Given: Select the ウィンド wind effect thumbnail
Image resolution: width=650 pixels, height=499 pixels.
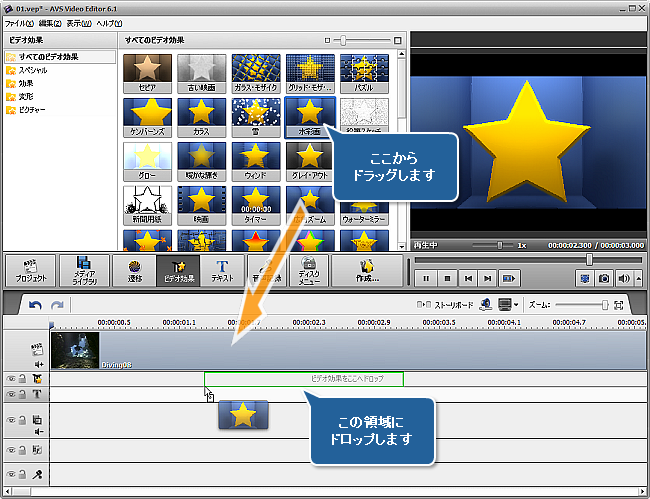Looking at the screenshot, I should coord(256,161).
